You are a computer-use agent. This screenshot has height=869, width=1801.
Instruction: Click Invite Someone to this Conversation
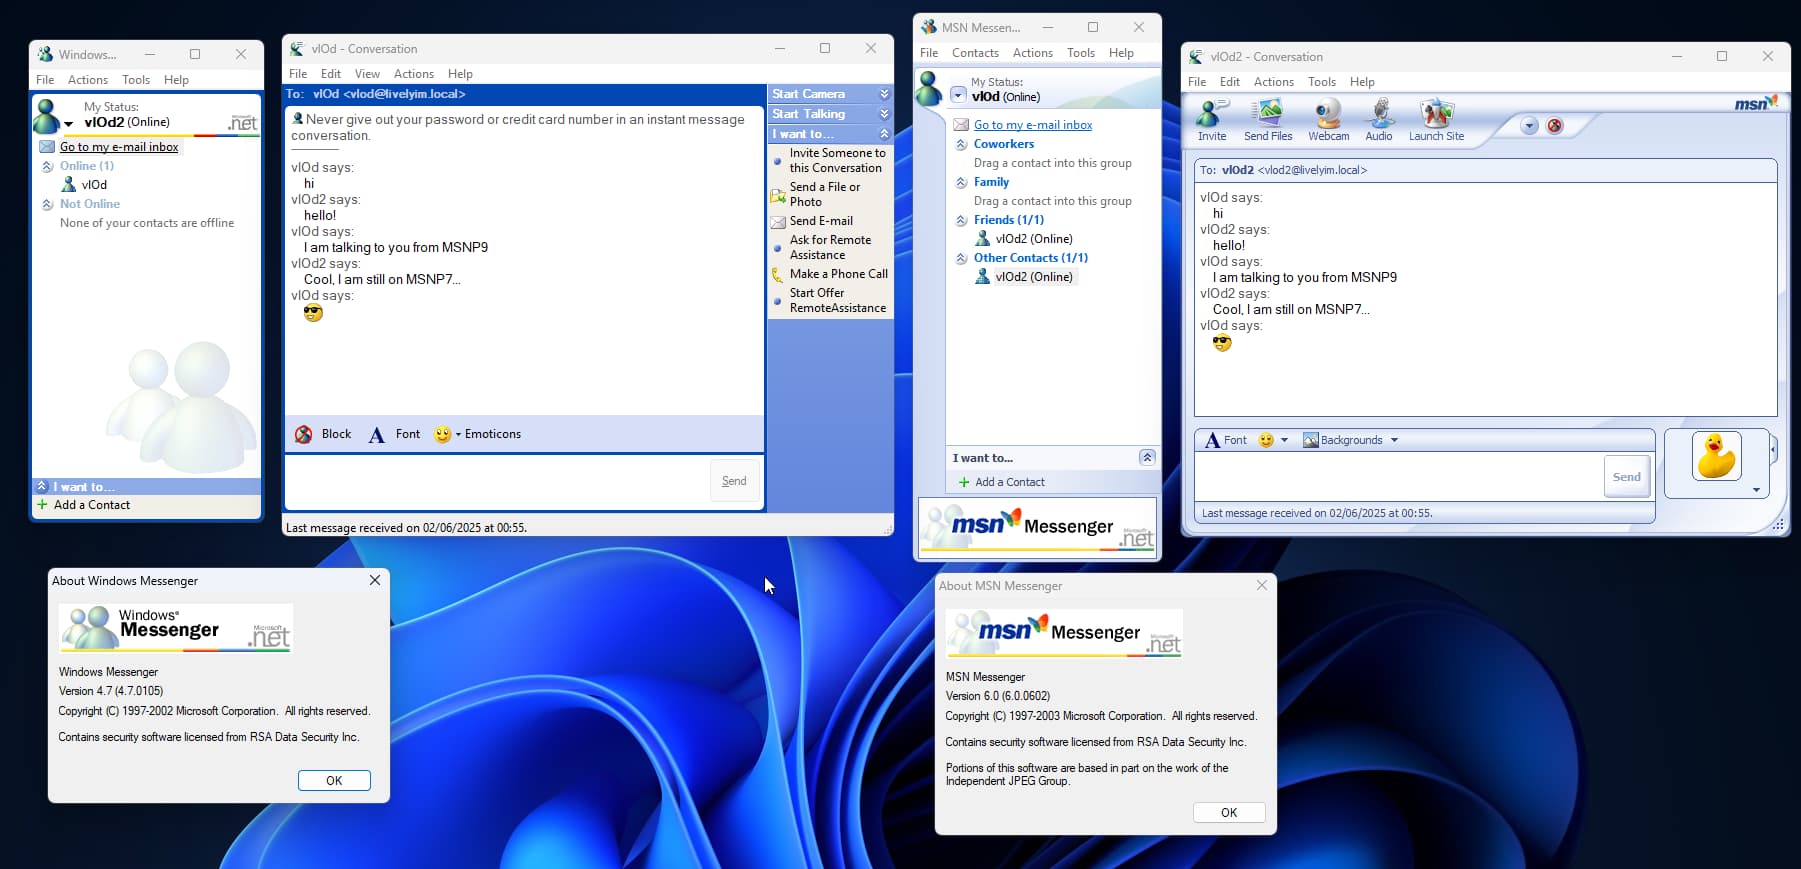[837, 160]
